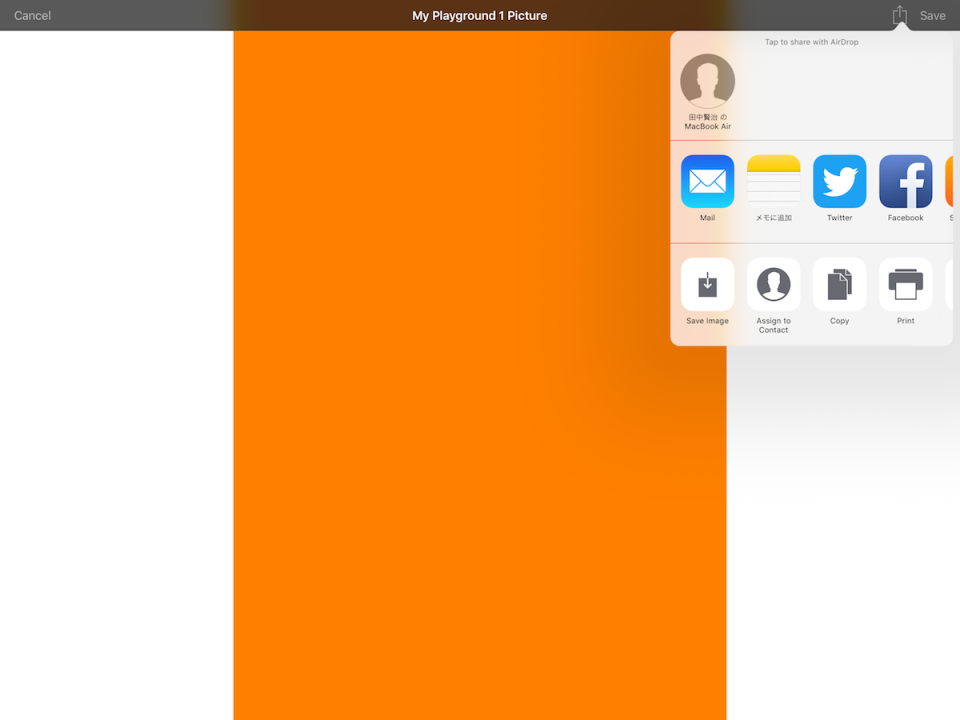Tap the white margin left of the picture
This screenshot has height=720, width=960.
115,400
